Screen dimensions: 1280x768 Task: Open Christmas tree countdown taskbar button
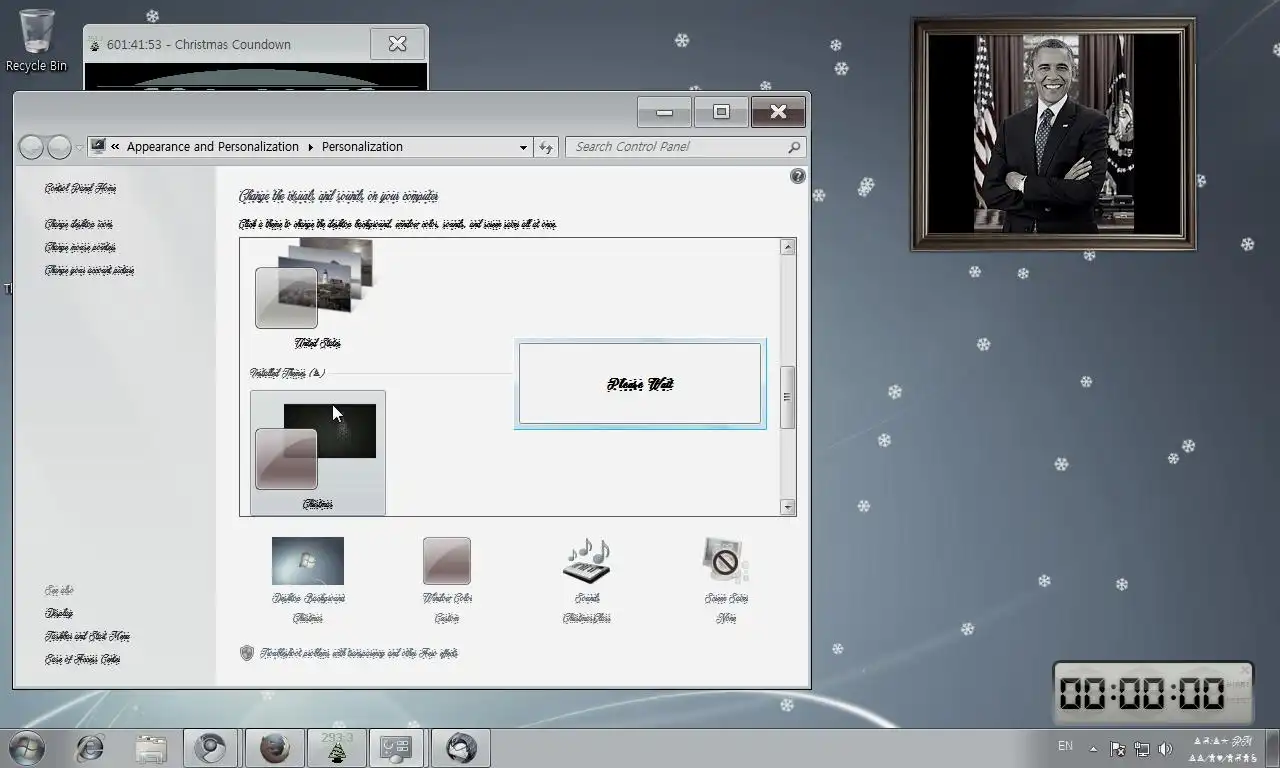pos(336,748)
